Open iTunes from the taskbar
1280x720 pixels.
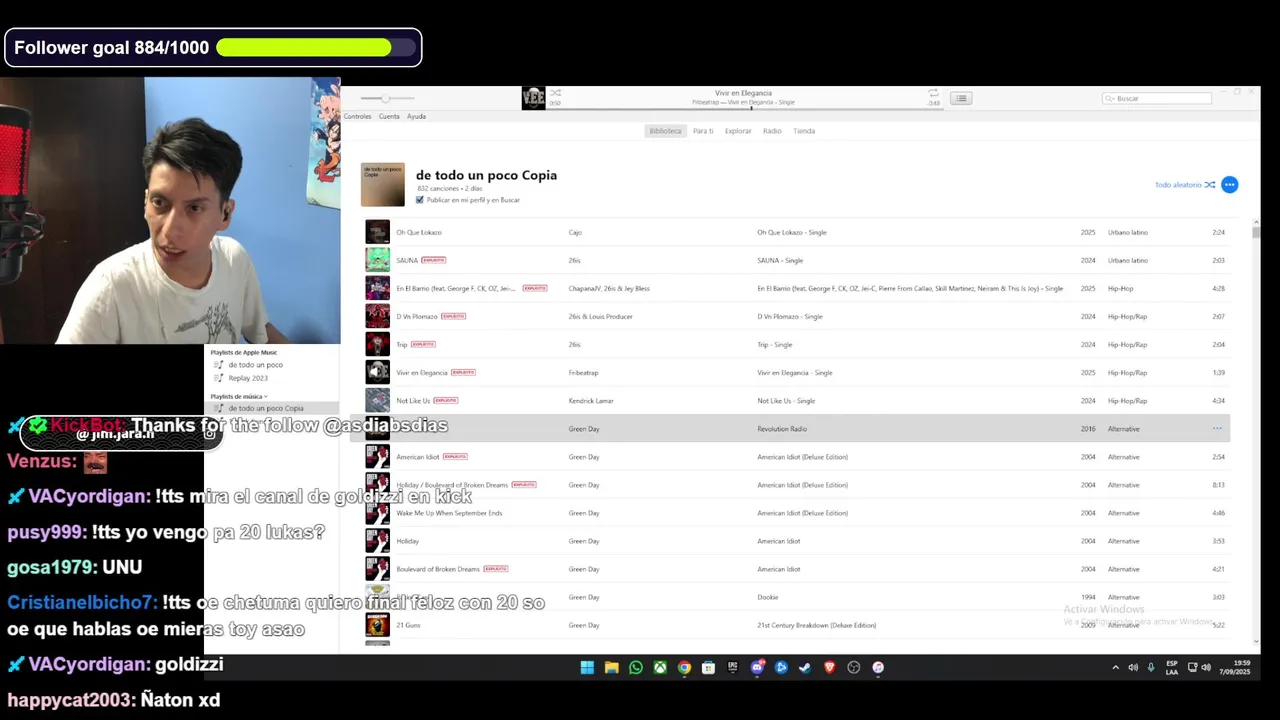click(878, 668)
